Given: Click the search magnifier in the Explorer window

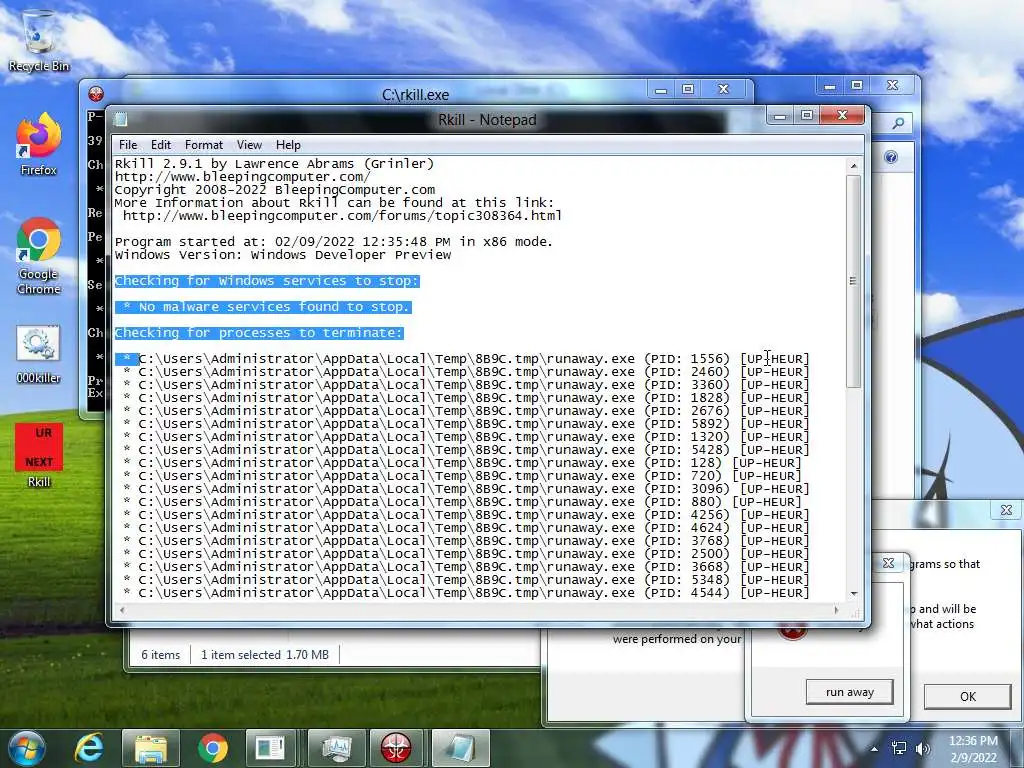Looking at the screenshot, I should 899,122.
